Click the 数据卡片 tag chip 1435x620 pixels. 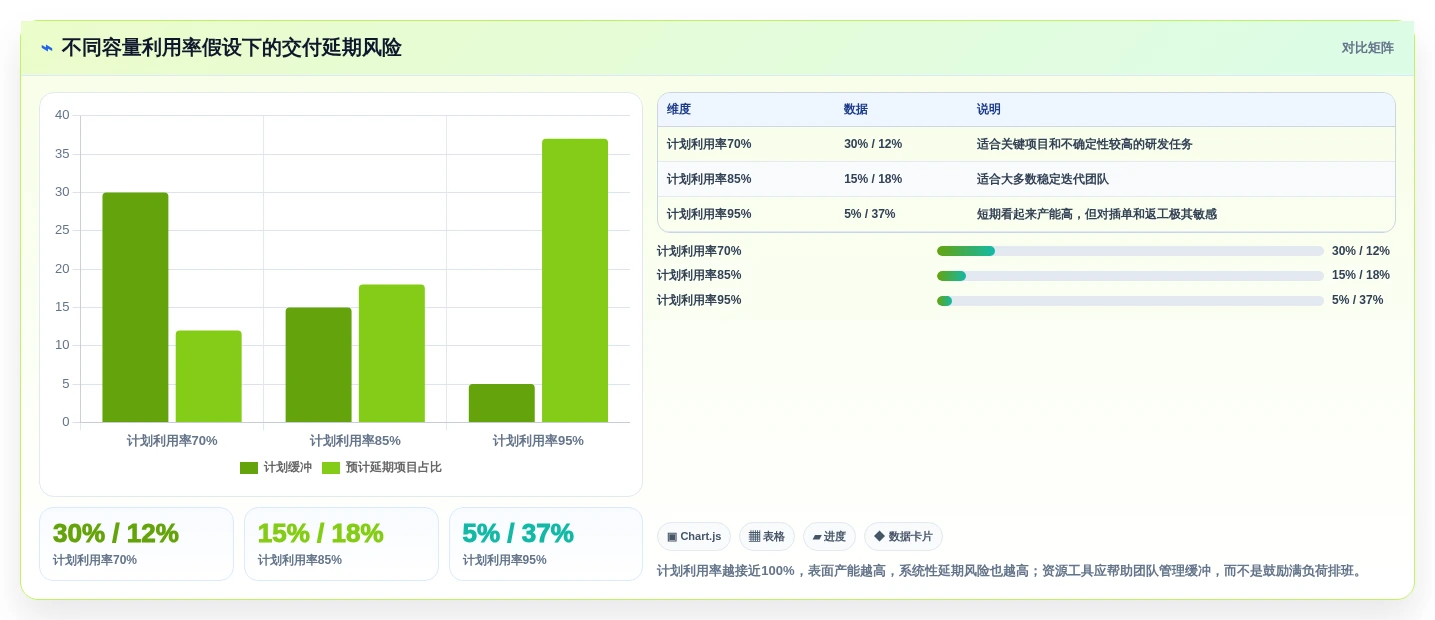[903, 537]
